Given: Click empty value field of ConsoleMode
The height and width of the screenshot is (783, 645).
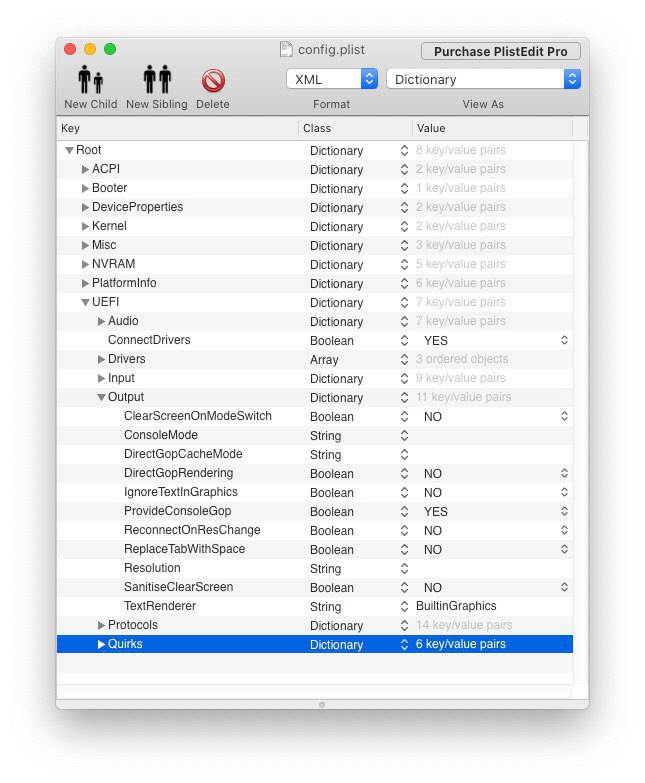Looking at the screenshot, I should click(x=493, y=435).
